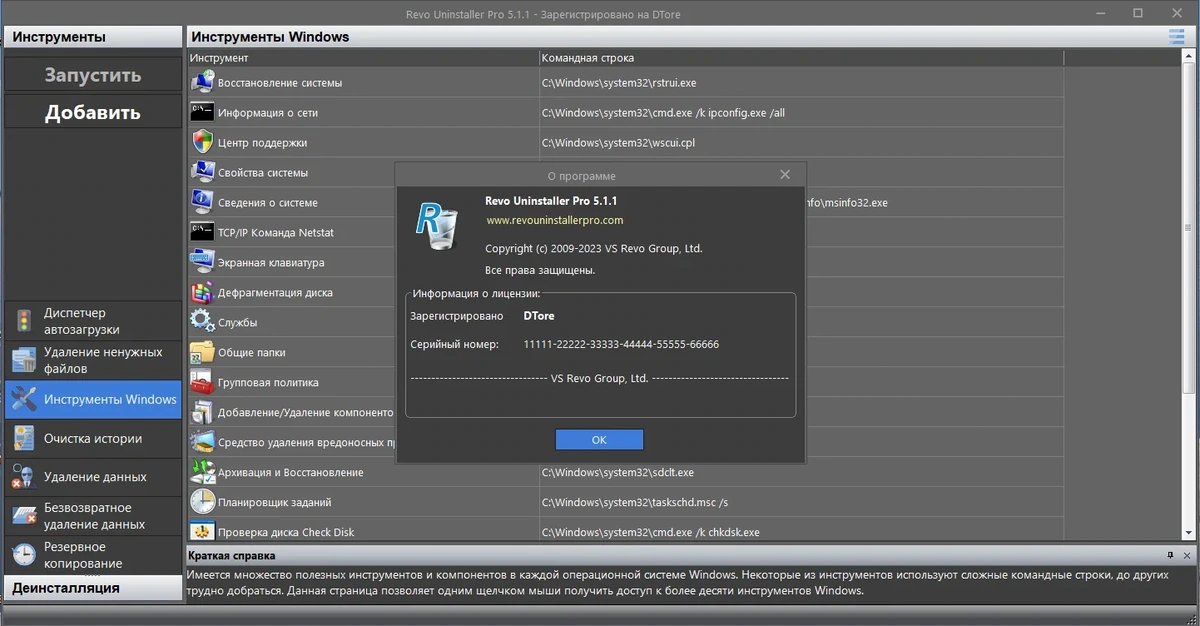Viewport: 1200px width, 626px height.
Task: Click the Проверка диска Check Disk icon
Action: pos(202,531)
